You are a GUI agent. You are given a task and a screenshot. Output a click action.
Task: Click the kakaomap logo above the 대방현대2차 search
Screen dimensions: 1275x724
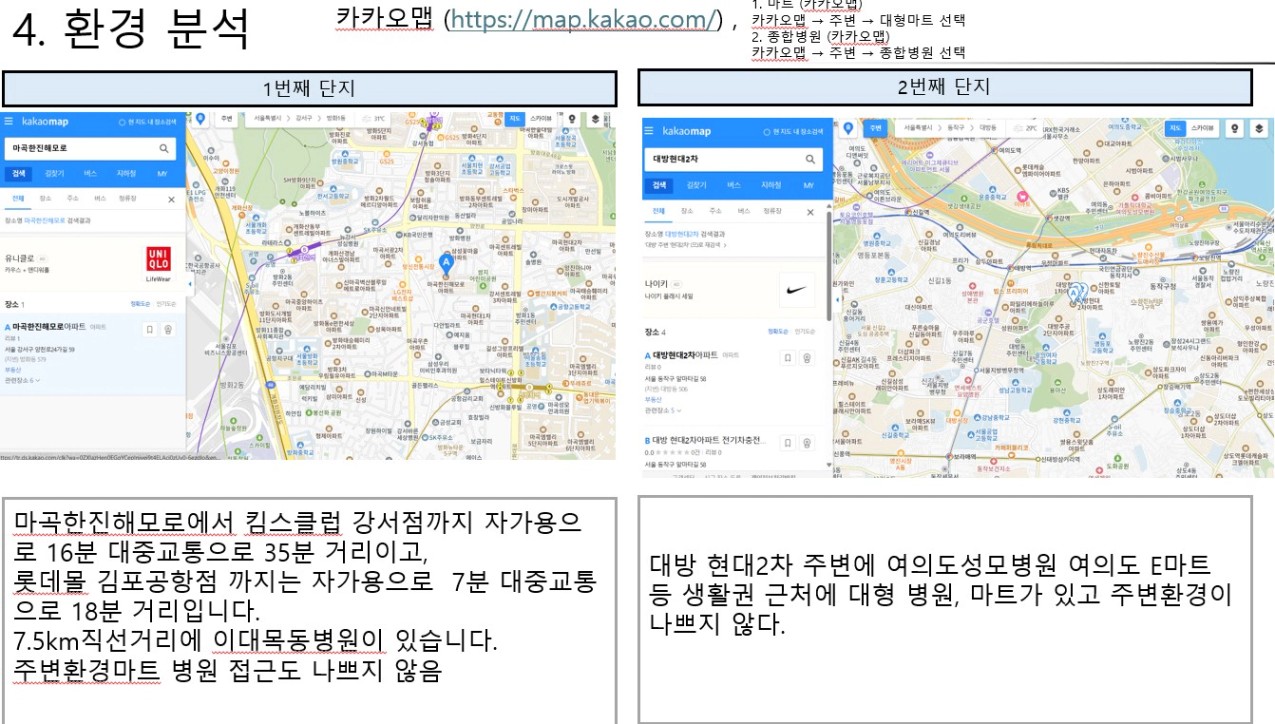686,131
